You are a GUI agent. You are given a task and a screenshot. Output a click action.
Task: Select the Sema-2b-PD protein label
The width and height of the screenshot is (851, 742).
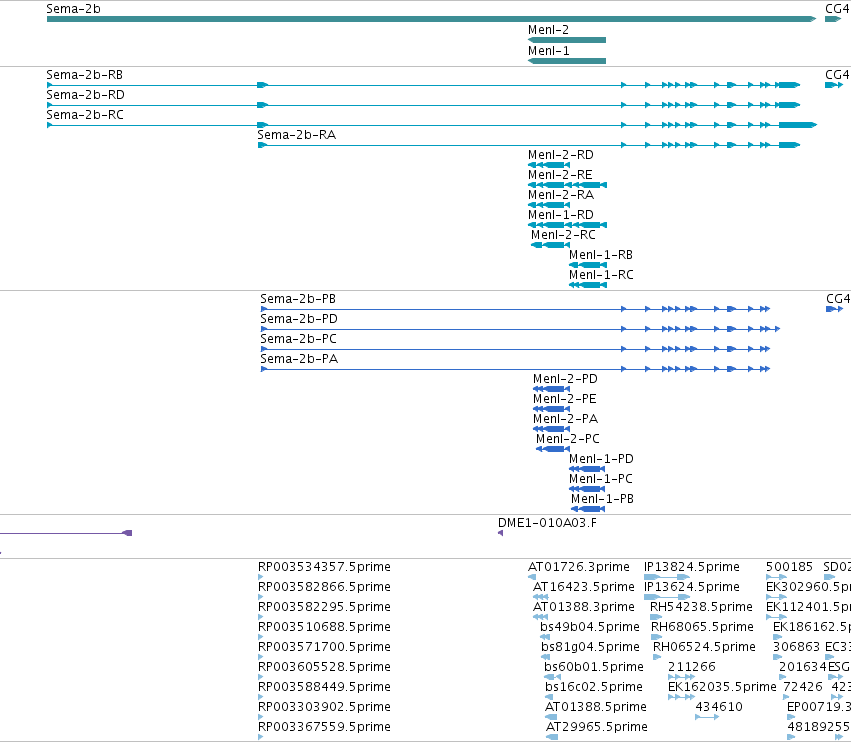click(299, 319)
